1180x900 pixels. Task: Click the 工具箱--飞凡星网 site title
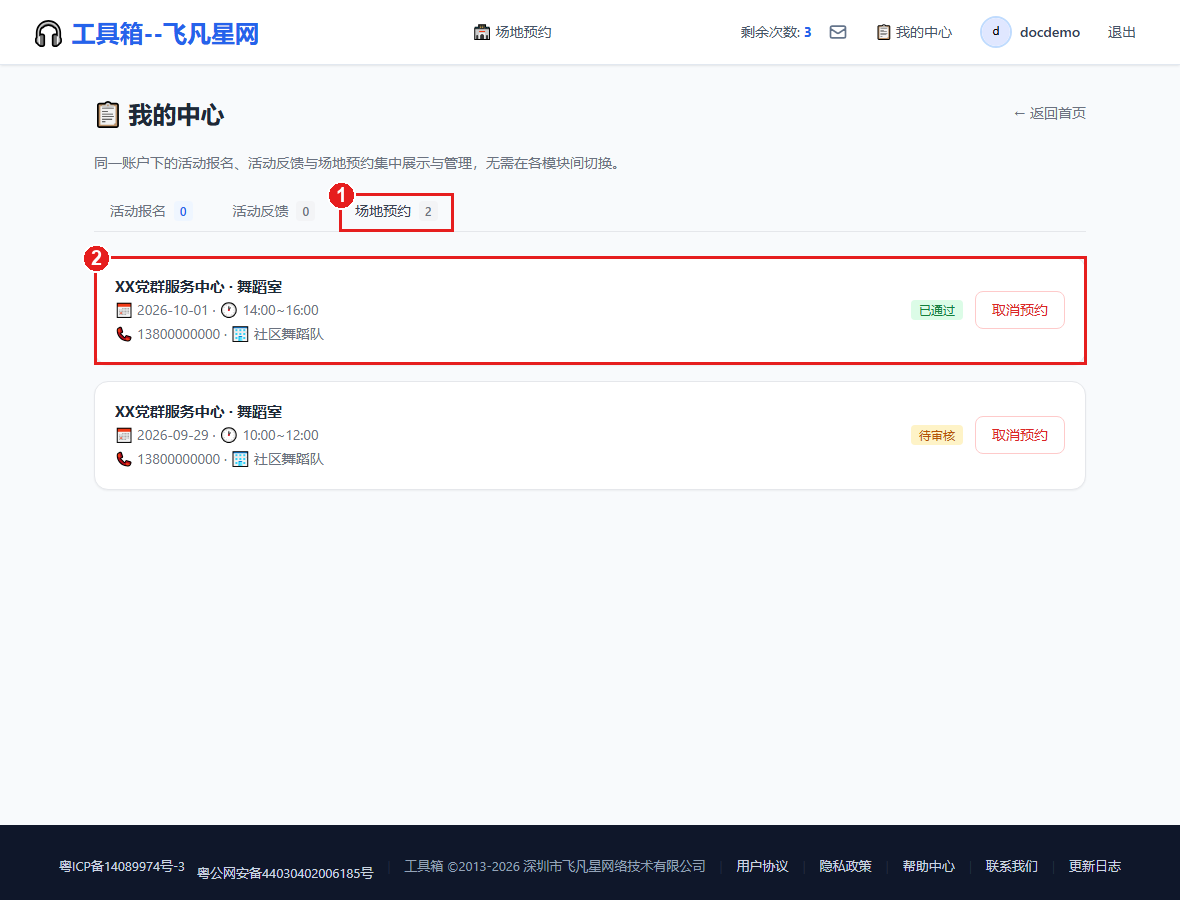tap(166, 34)
